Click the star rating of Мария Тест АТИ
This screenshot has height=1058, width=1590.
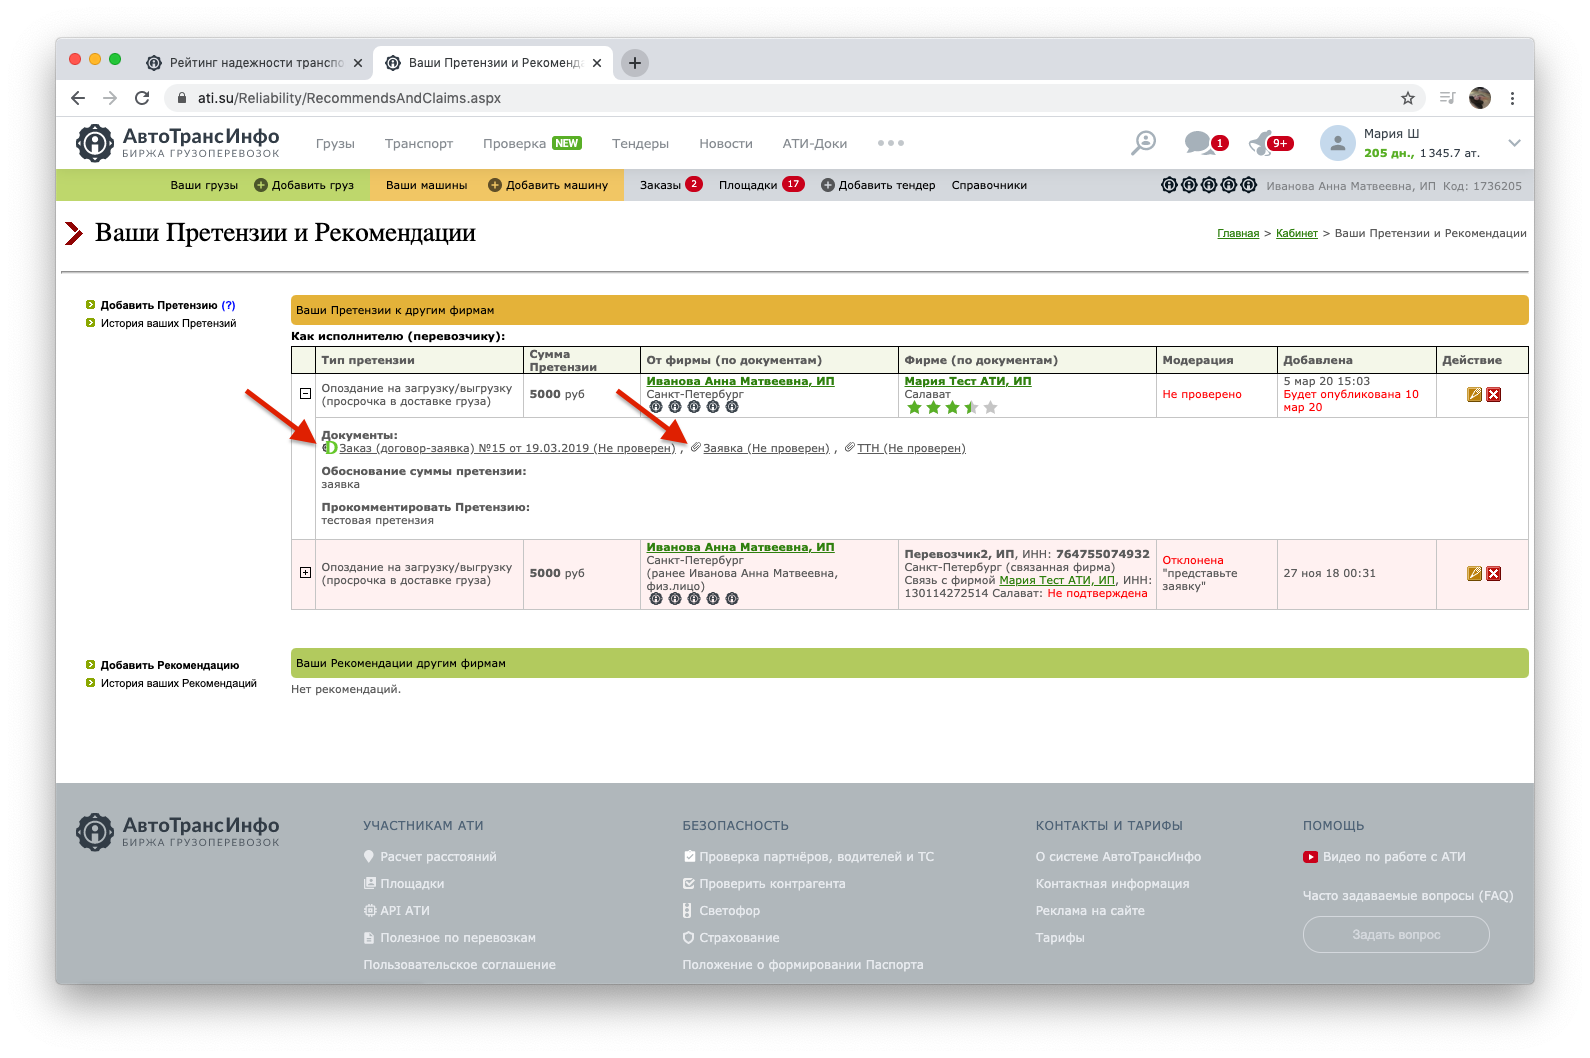click(952, 407)
